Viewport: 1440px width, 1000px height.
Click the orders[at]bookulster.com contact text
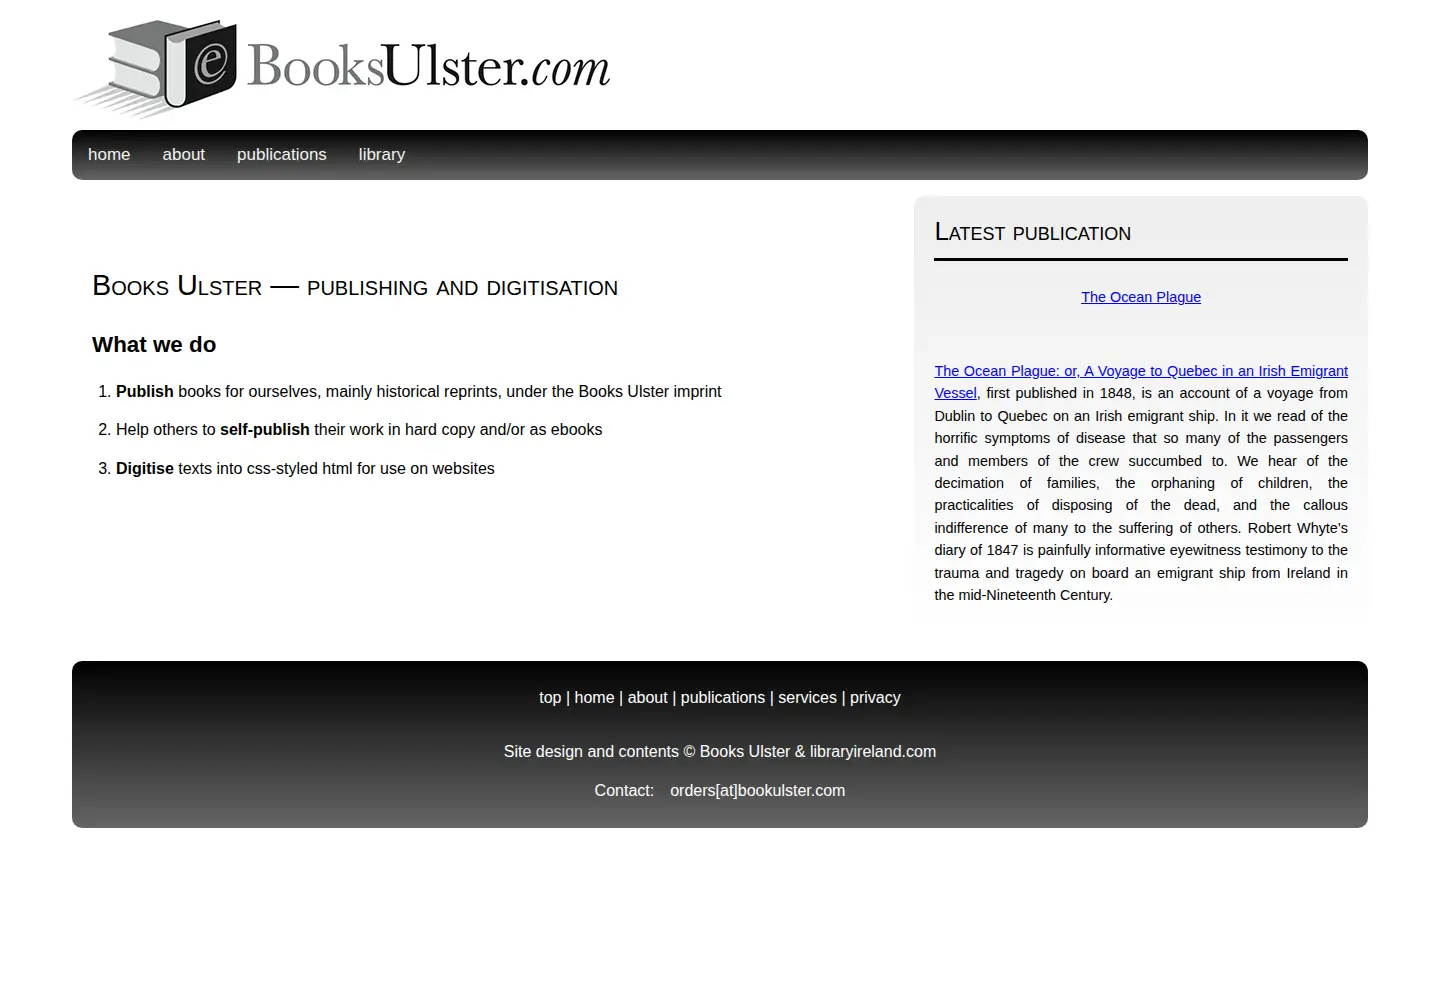coord(757,791)
